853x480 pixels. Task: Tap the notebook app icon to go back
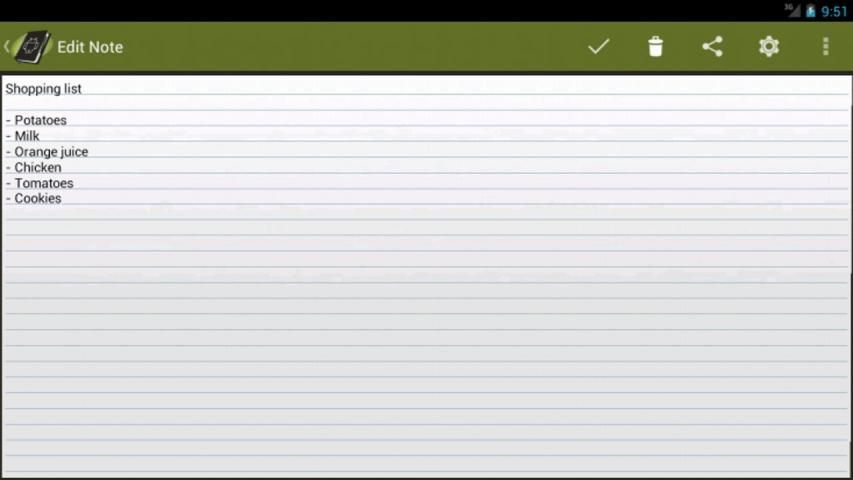[x=32, y=47]
